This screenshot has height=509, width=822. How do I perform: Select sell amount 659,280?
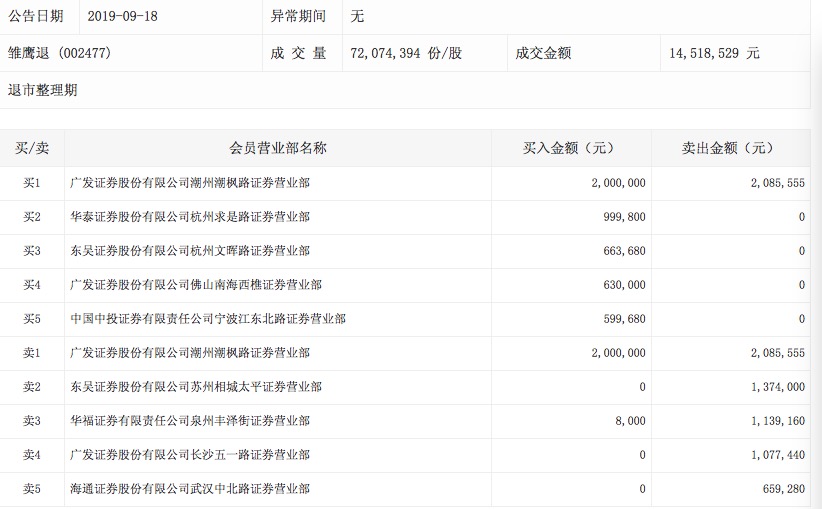coord(783,489)
